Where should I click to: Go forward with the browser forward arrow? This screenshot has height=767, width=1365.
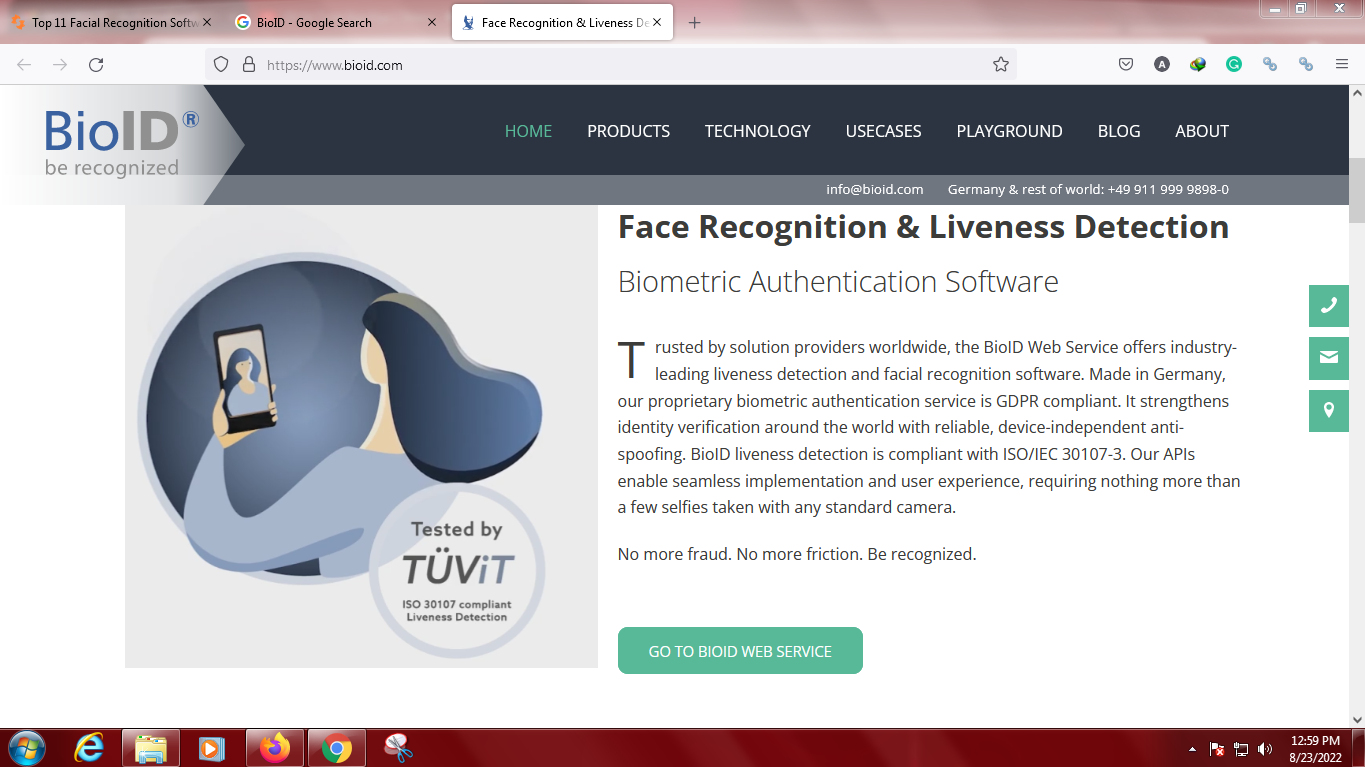(60, 64)
